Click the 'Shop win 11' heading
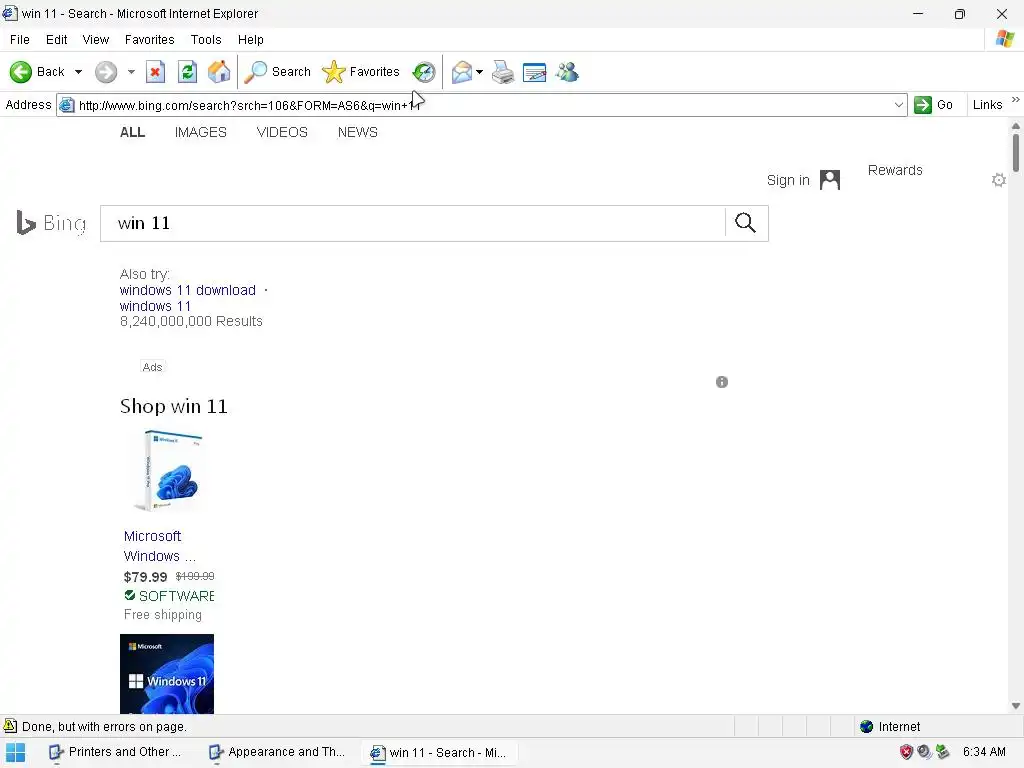The image size is (1024, 768). (x=174, y=406)
